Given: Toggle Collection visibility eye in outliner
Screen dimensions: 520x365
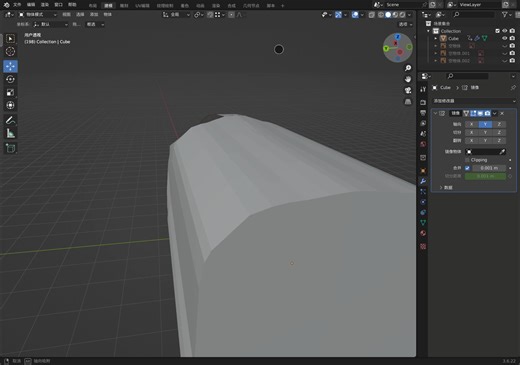Looking at the screenshot, I should click(x=505, y=31).
